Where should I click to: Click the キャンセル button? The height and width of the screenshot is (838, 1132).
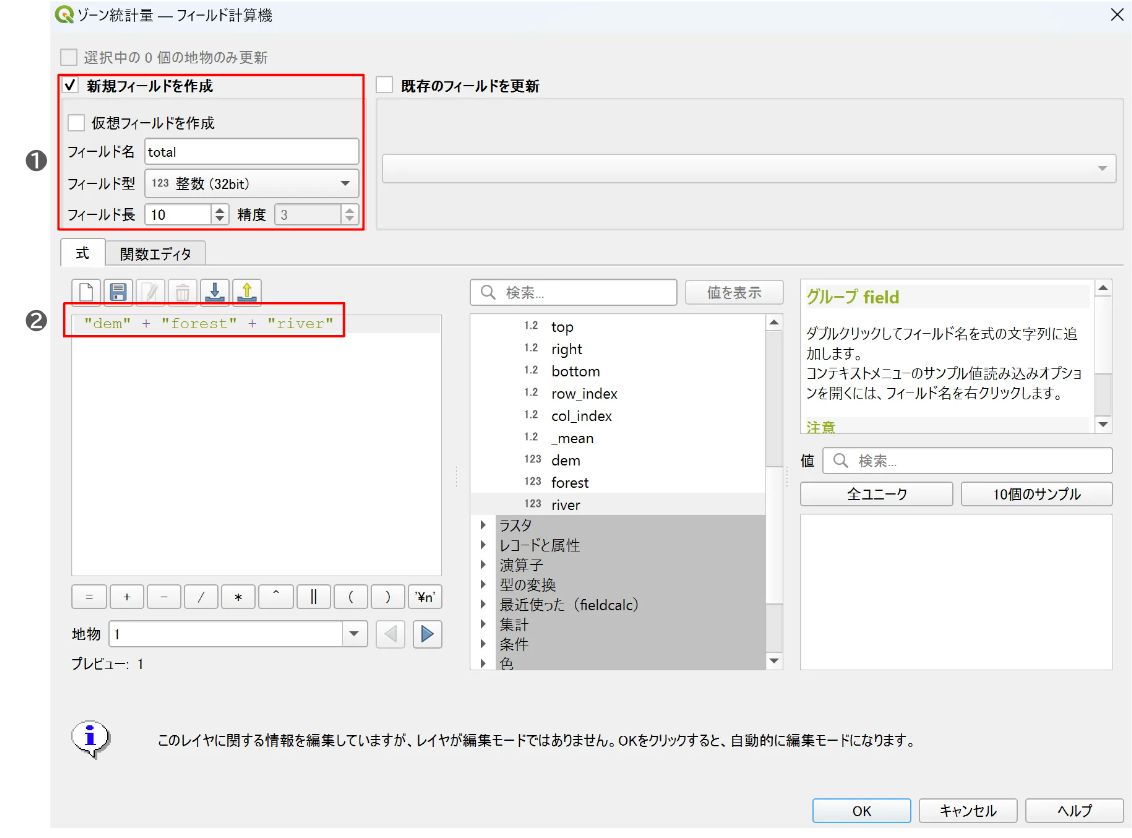(x=968, y=811)
